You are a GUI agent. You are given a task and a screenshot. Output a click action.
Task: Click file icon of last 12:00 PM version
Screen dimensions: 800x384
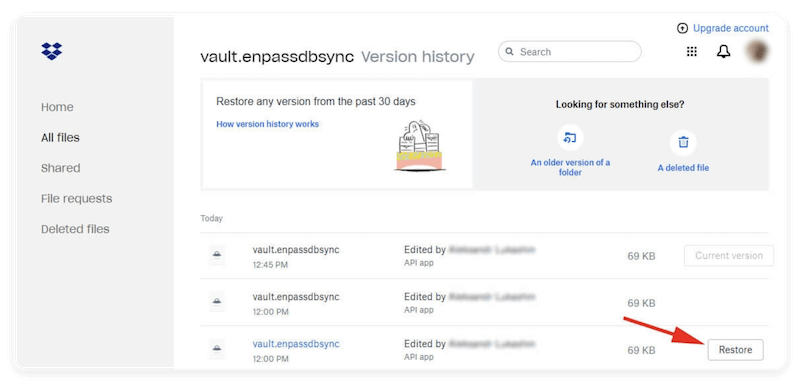coord(217,349)
